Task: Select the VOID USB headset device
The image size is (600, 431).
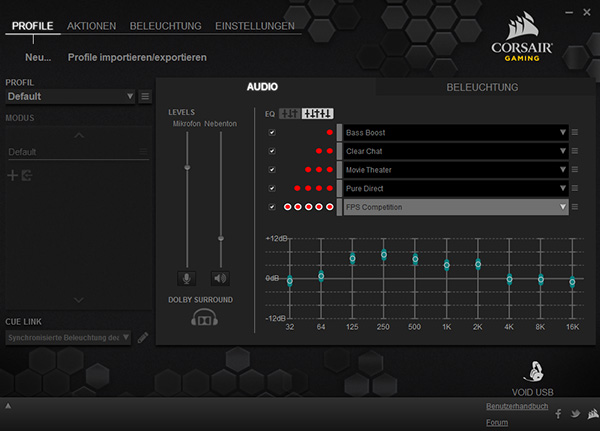Action: (x=533, y=378)
